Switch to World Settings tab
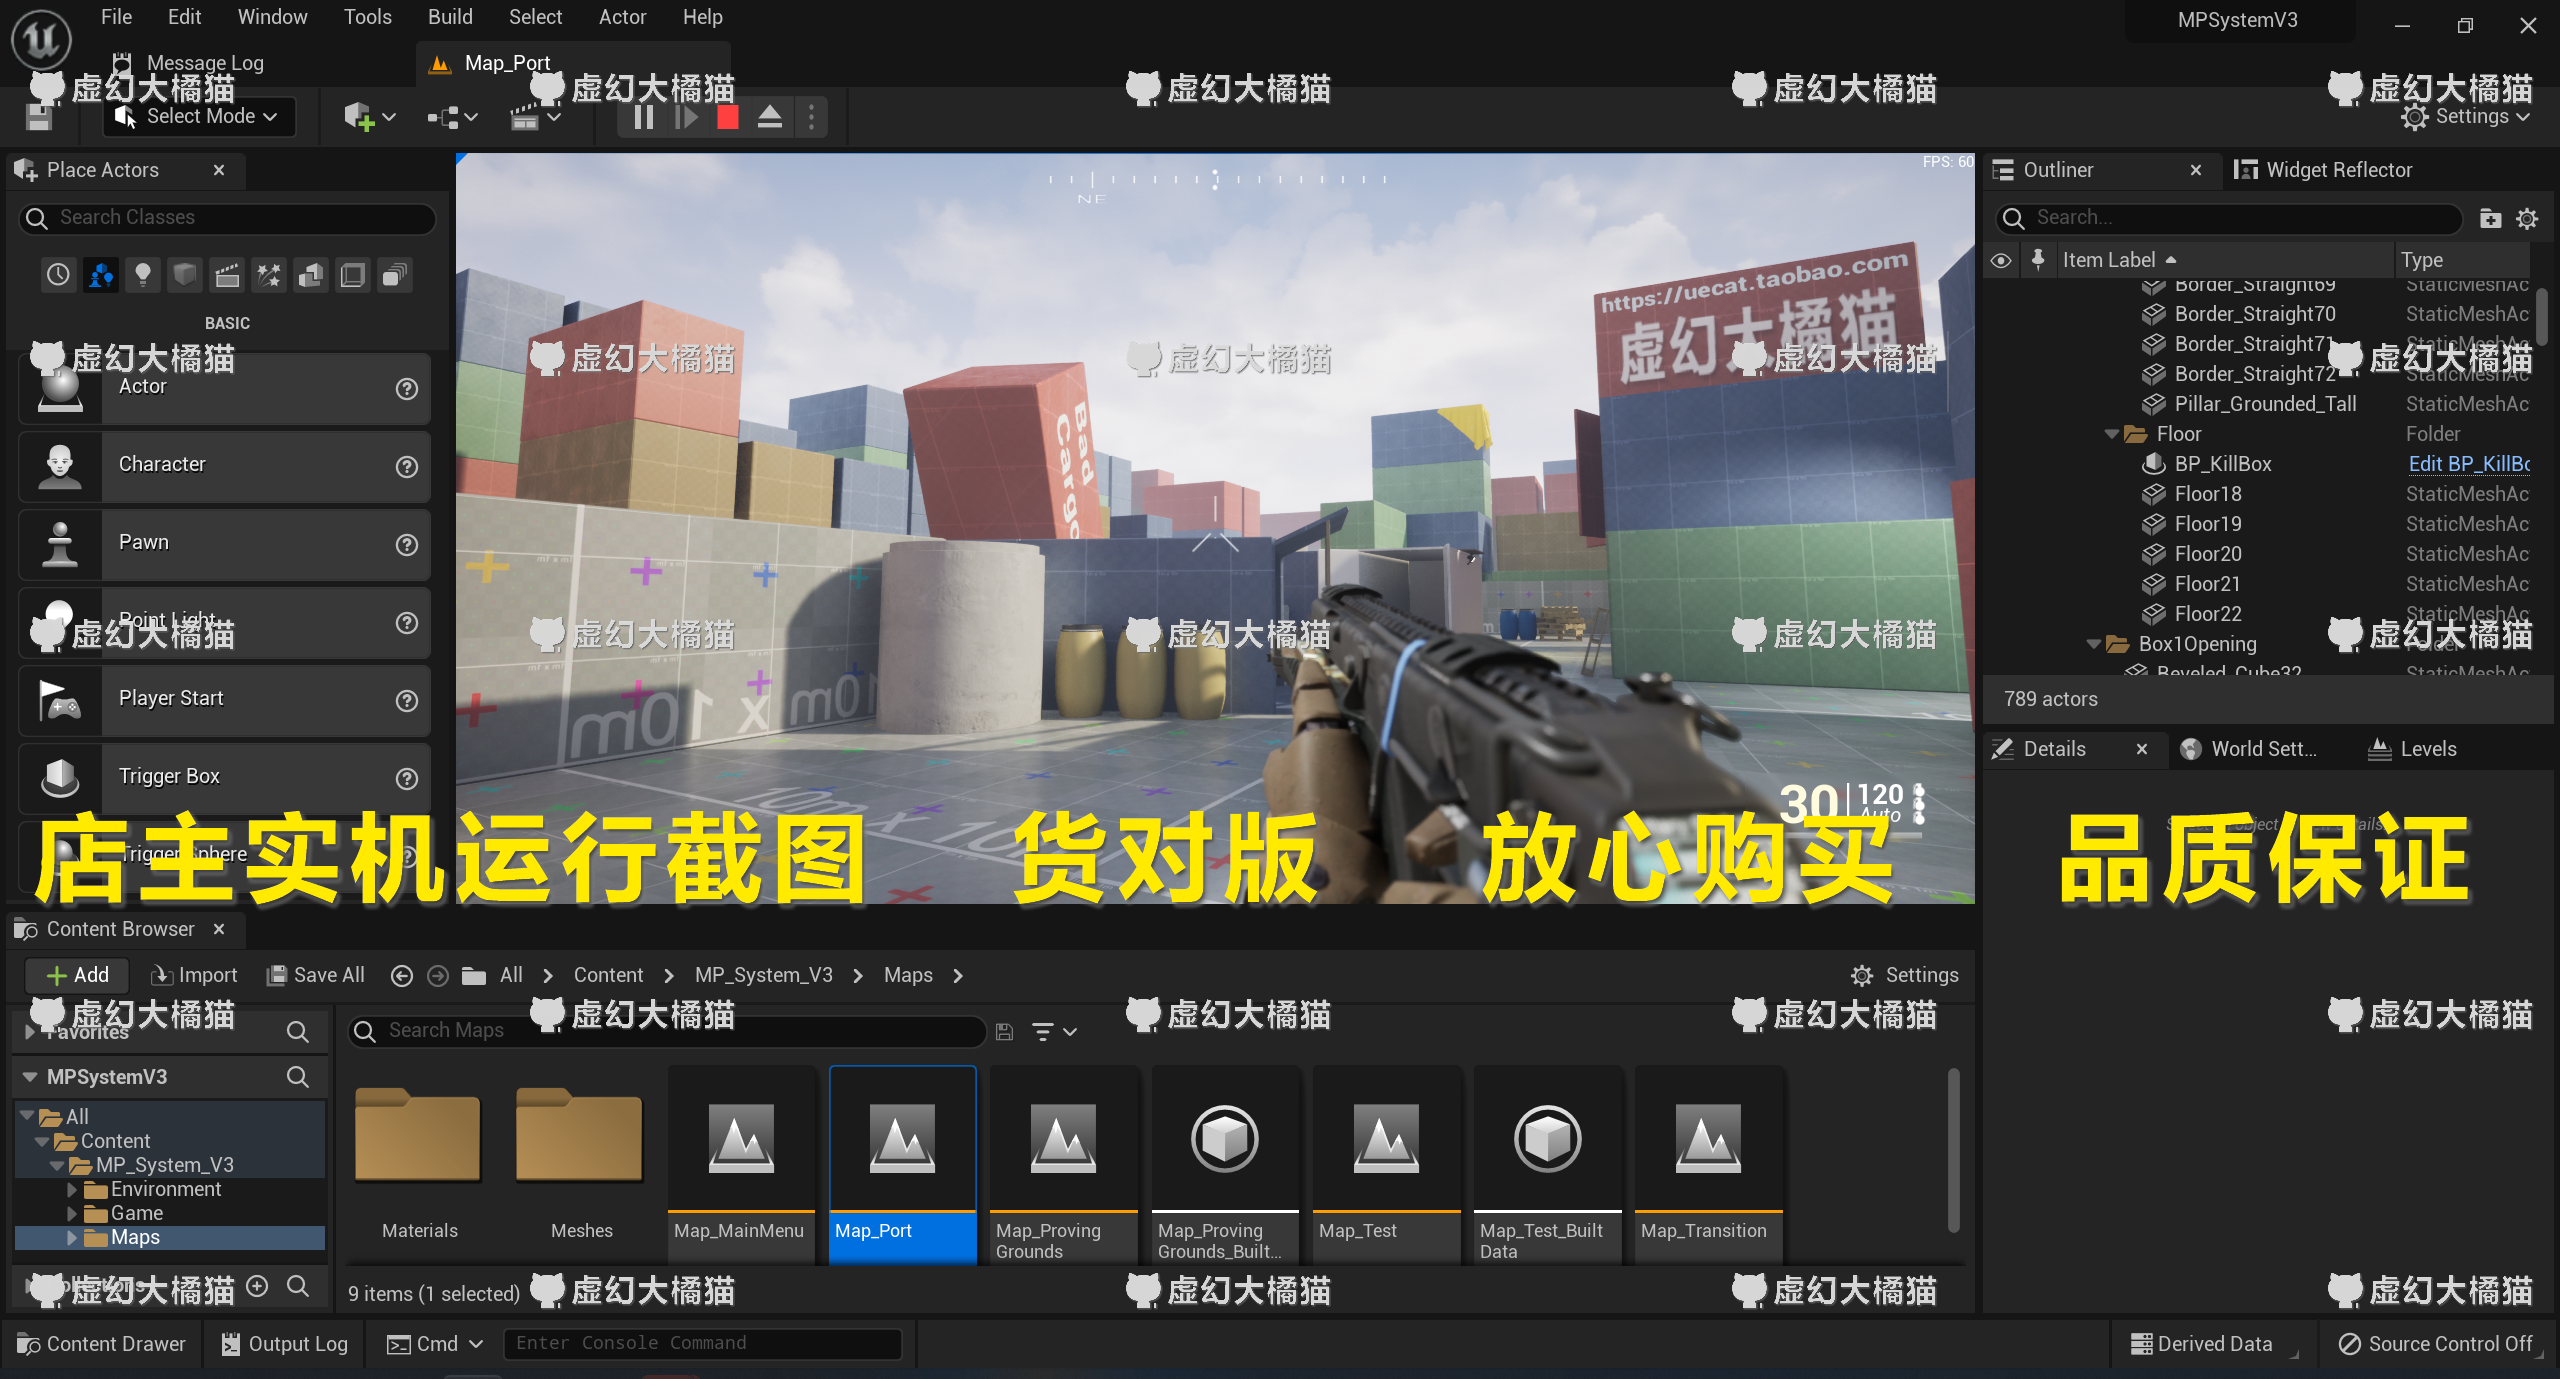2560x1379 pixels. pos(2248,749)
